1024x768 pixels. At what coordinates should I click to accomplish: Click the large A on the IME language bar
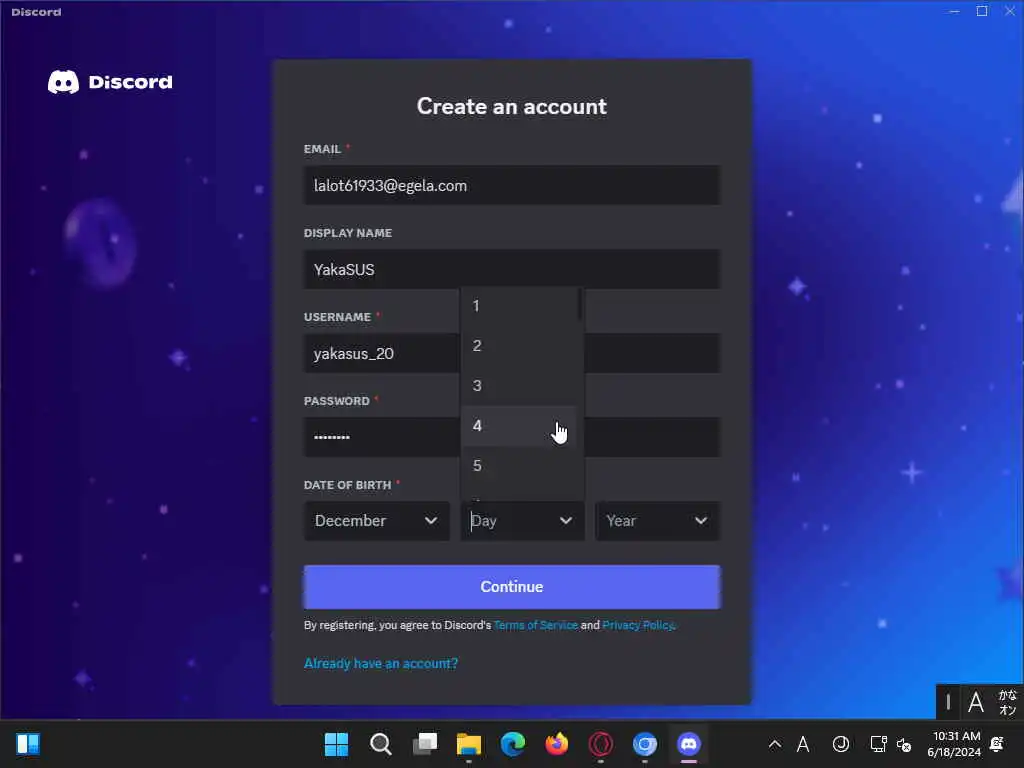pyautogui.click(x=976, y=703)
